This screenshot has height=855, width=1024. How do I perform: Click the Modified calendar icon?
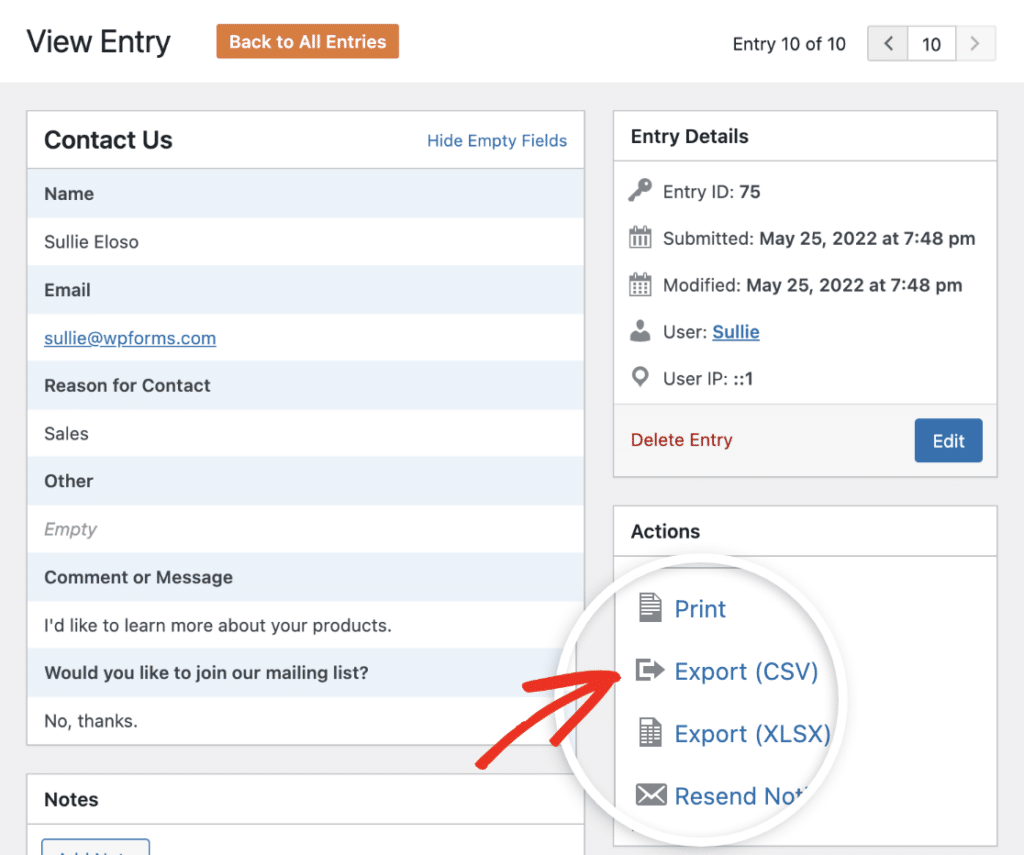[640, 285]
